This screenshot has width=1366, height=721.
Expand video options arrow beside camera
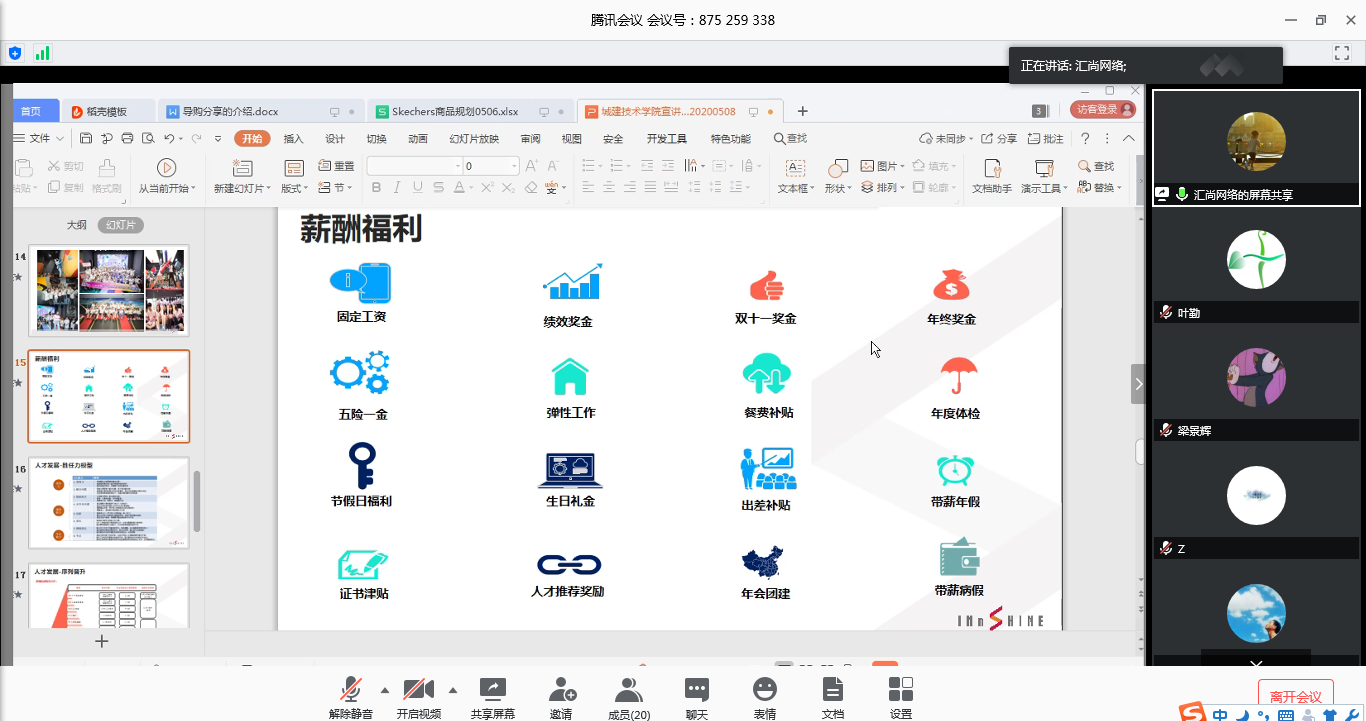pos(453,690)
